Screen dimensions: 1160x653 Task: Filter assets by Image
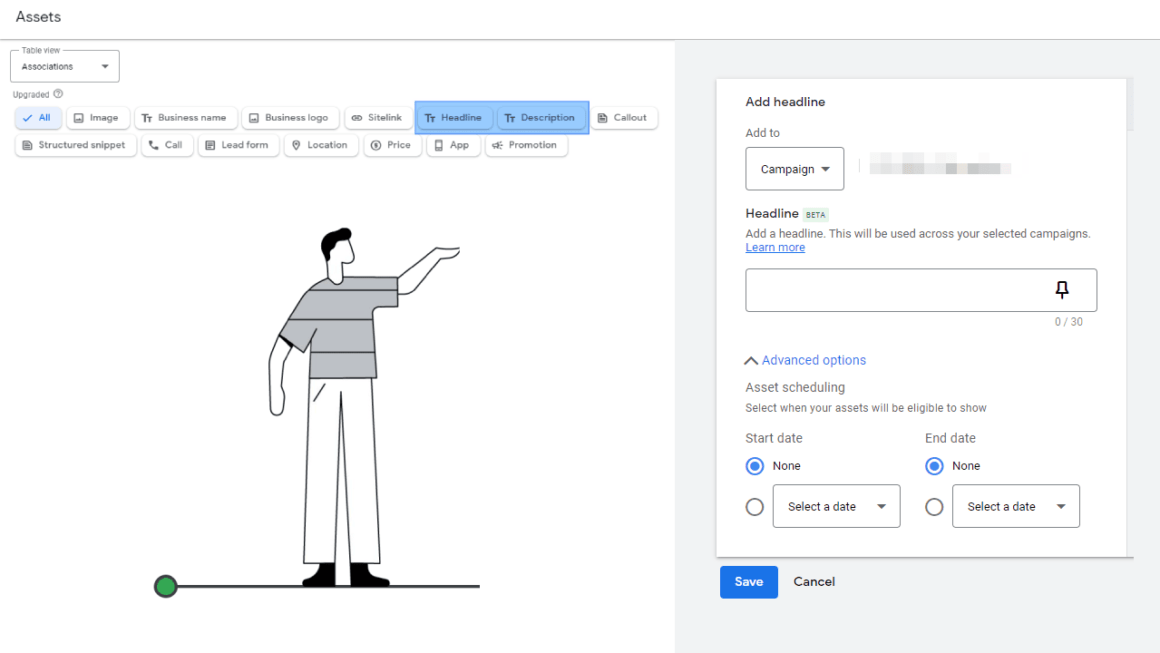pyautogui.click(x=98, y=118)
